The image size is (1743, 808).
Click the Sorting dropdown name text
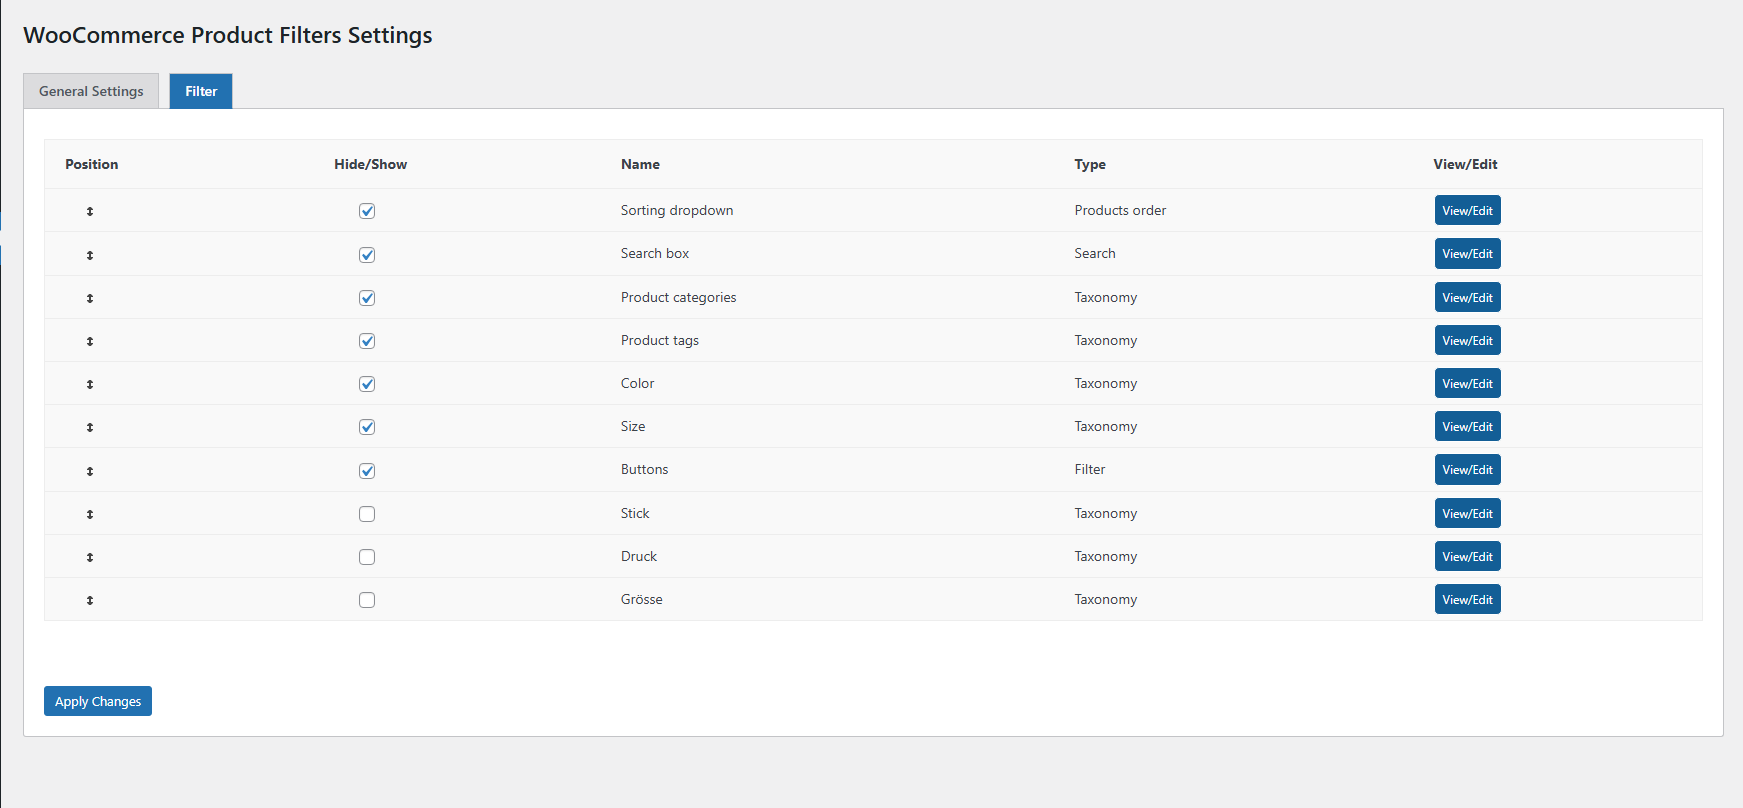pyautogui.click(x=677, y=210)
